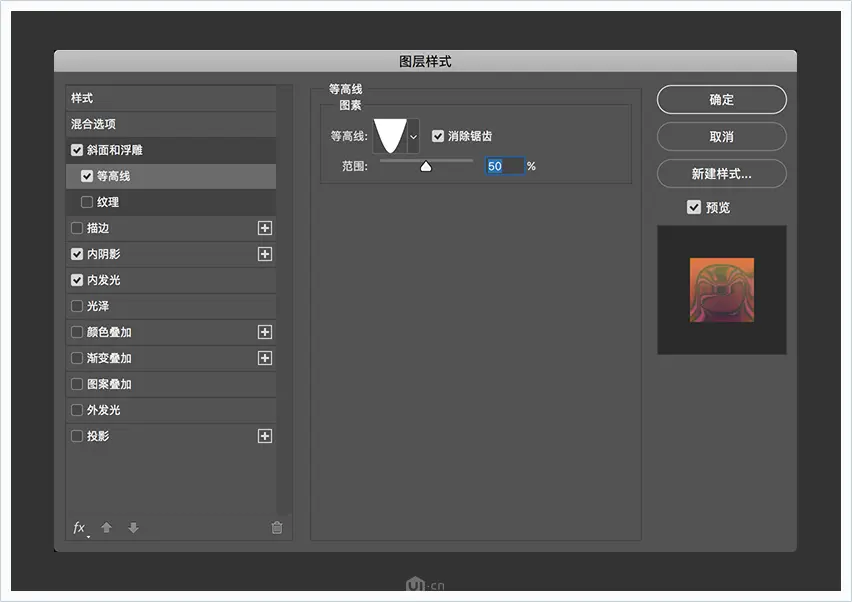Add another 渐变叠加 effect with plus icon
Image resolution: width=852 pixels, height=602 pixels.
(265, 358)
